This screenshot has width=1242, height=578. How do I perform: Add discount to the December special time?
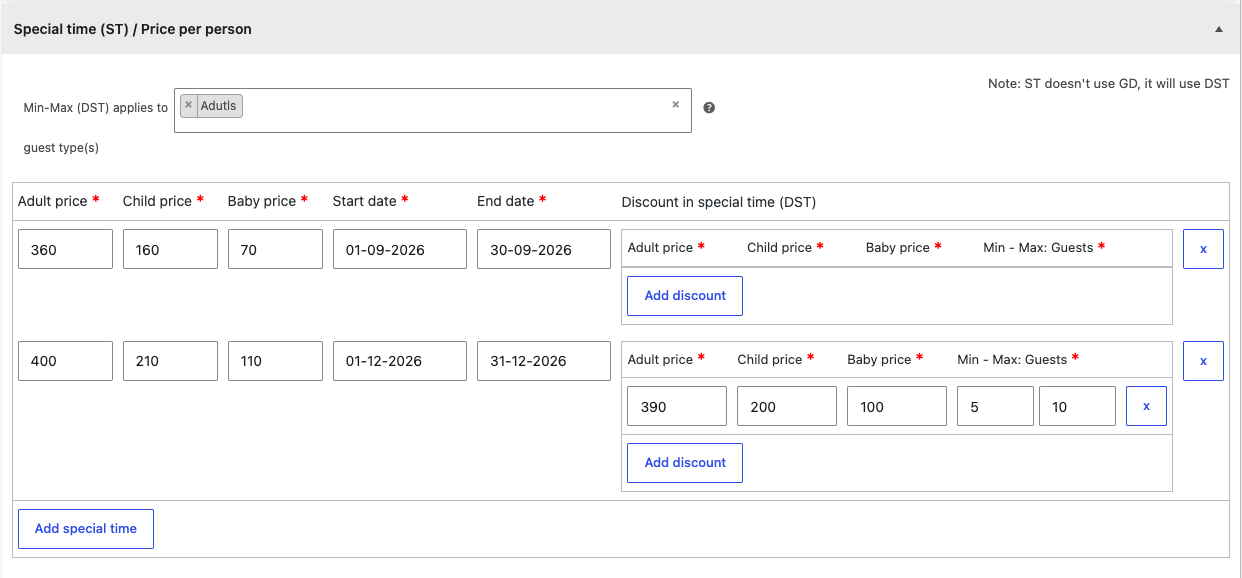click(685, 463)
